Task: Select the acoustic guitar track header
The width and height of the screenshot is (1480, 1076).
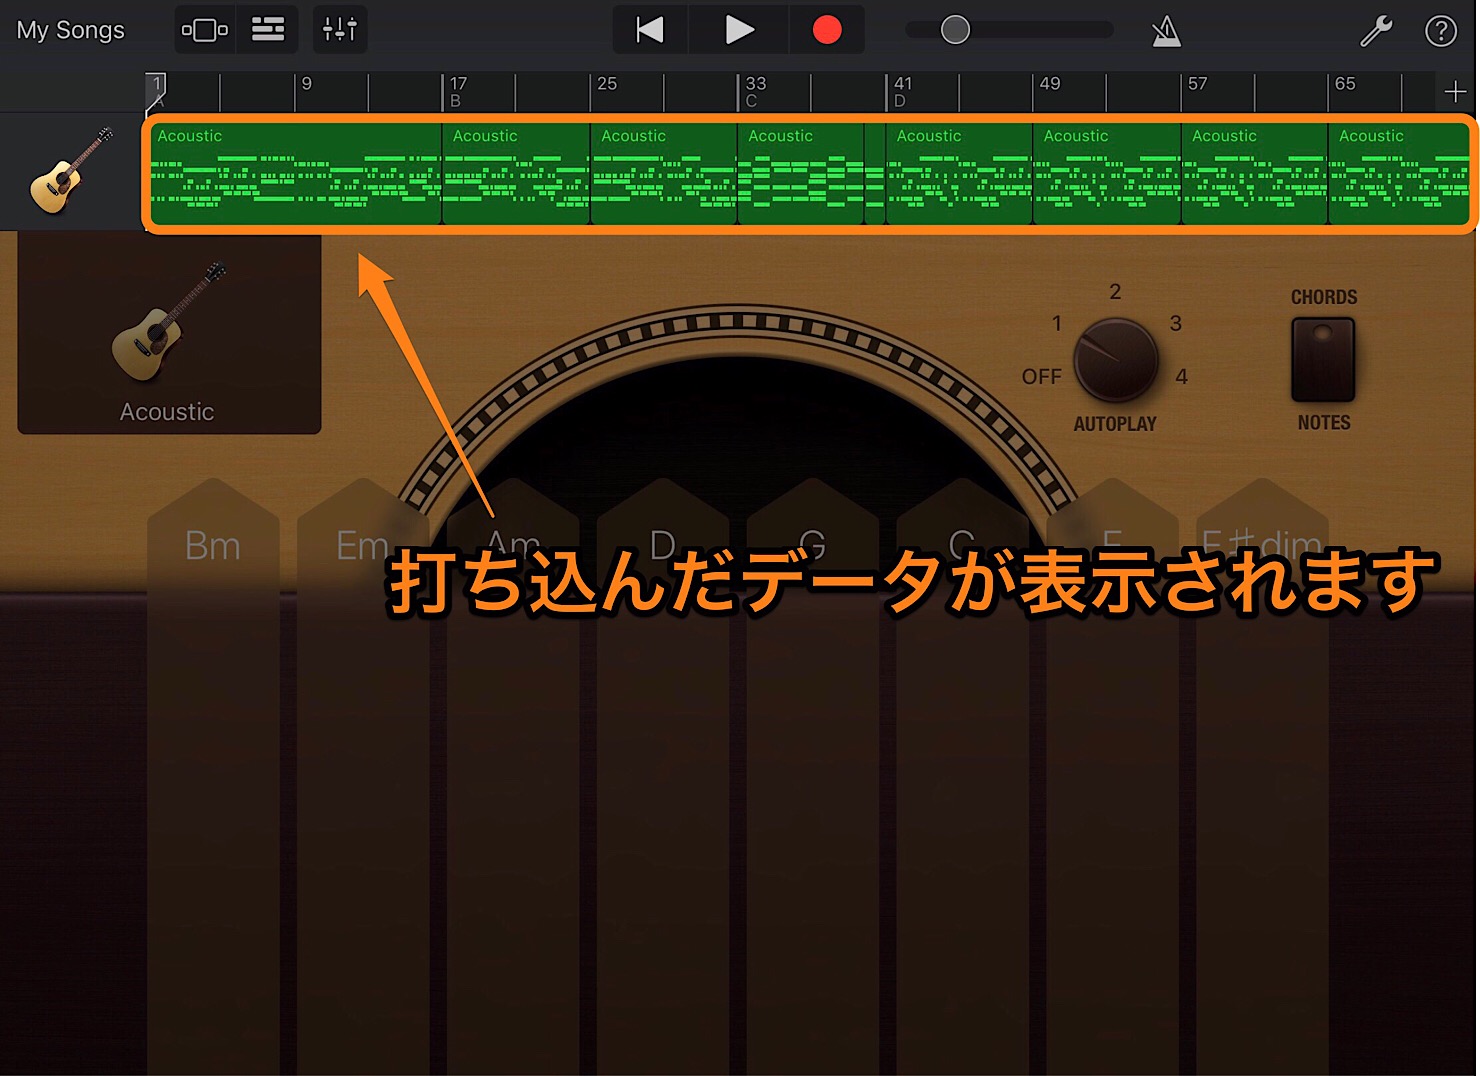Action: (x=72, y=171)
